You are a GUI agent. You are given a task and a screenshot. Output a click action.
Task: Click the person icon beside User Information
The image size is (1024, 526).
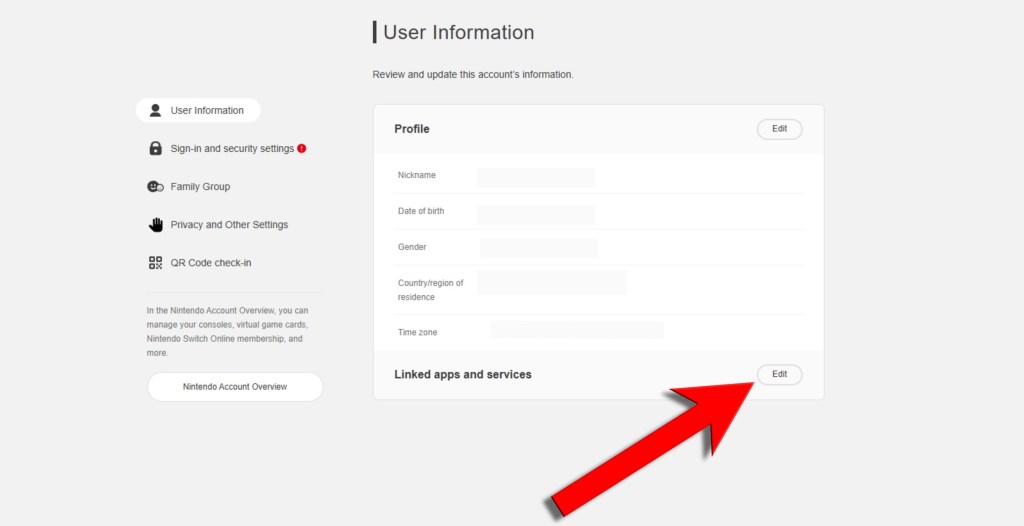coord(155,110)
